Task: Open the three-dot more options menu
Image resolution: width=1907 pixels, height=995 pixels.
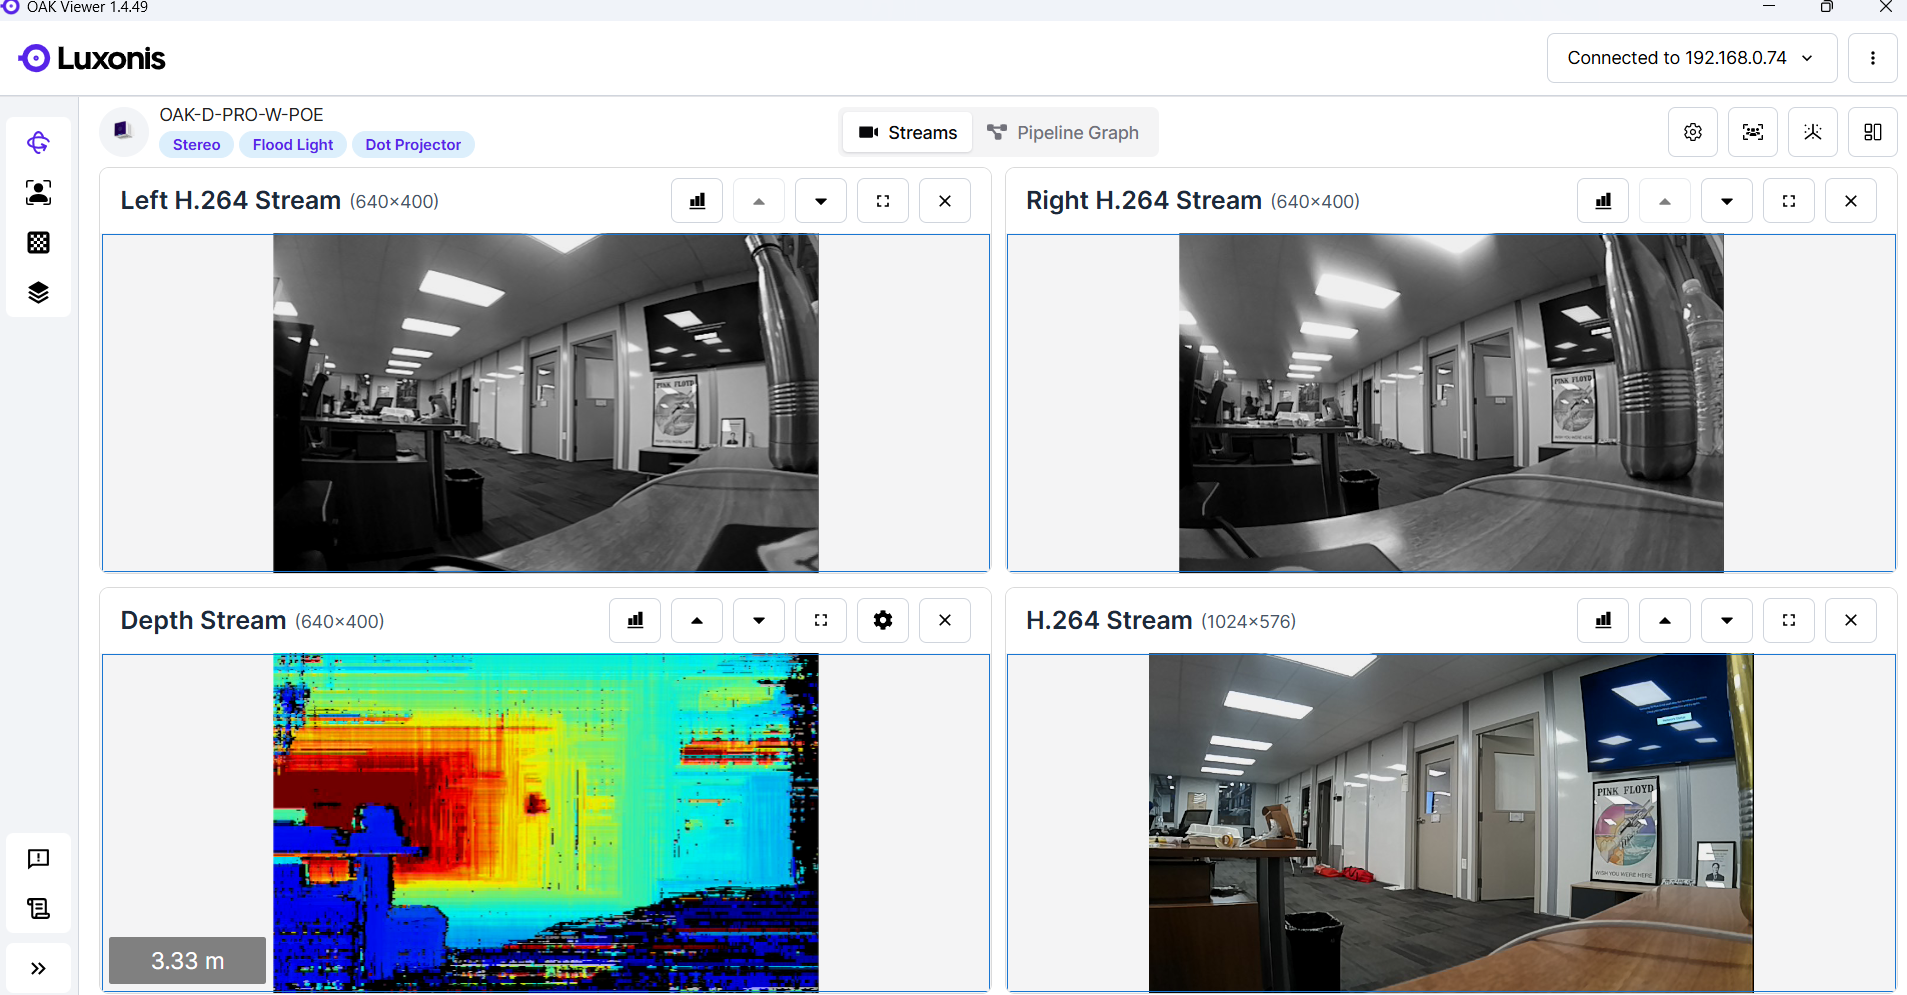Action: (1872, 58)
